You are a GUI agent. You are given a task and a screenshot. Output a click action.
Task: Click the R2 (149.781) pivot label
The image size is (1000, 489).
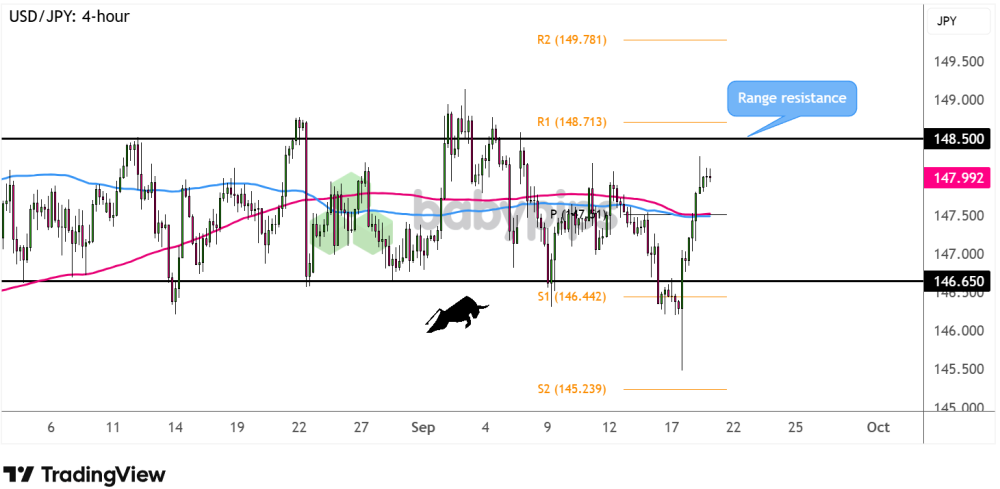[572, 40]
